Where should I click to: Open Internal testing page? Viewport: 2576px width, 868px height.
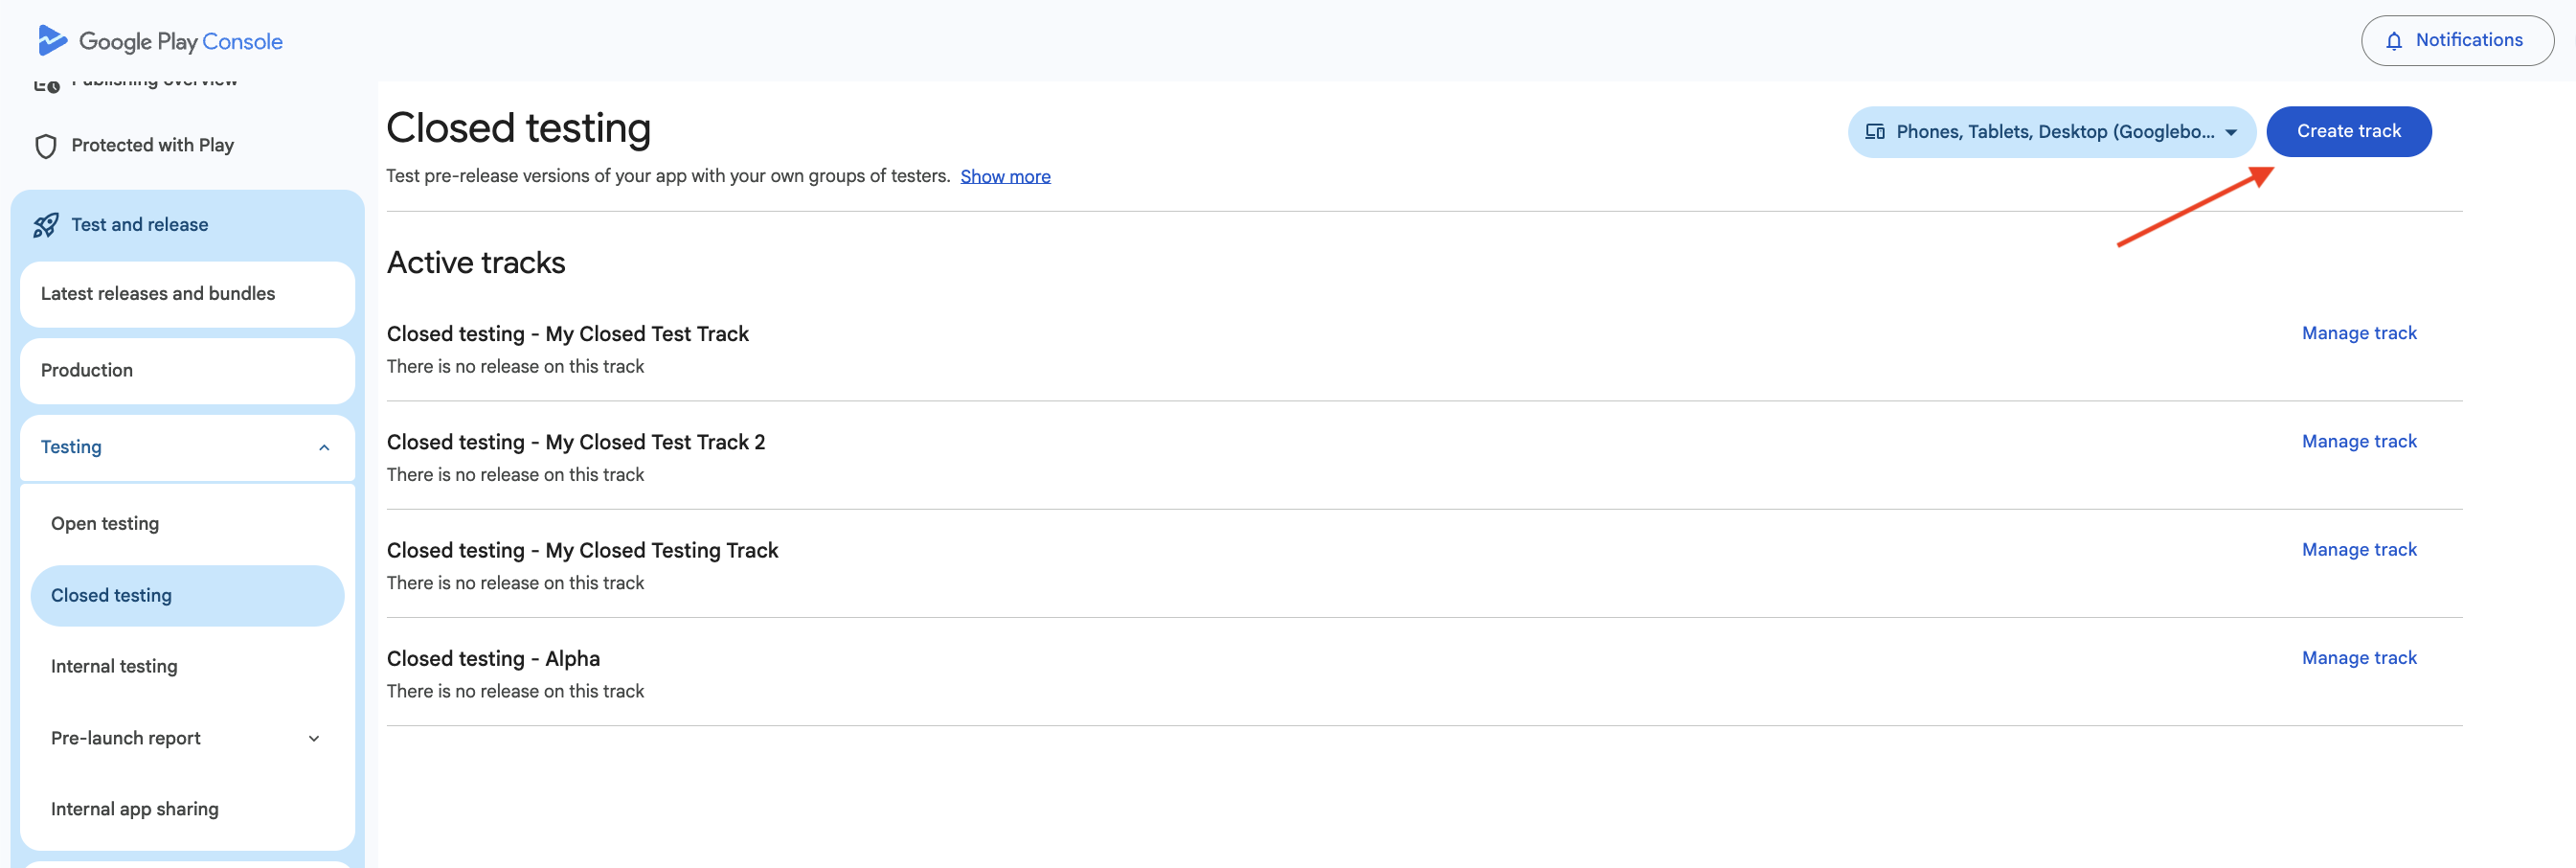point(188,667)
